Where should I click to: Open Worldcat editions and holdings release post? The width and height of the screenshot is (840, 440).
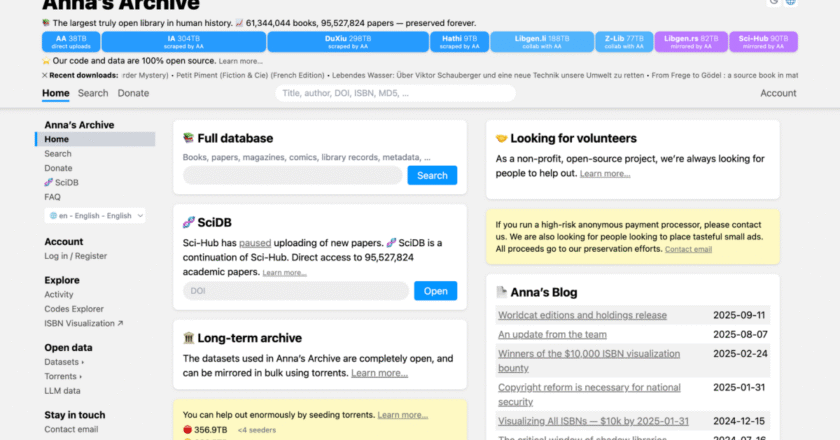coord(582,316)
